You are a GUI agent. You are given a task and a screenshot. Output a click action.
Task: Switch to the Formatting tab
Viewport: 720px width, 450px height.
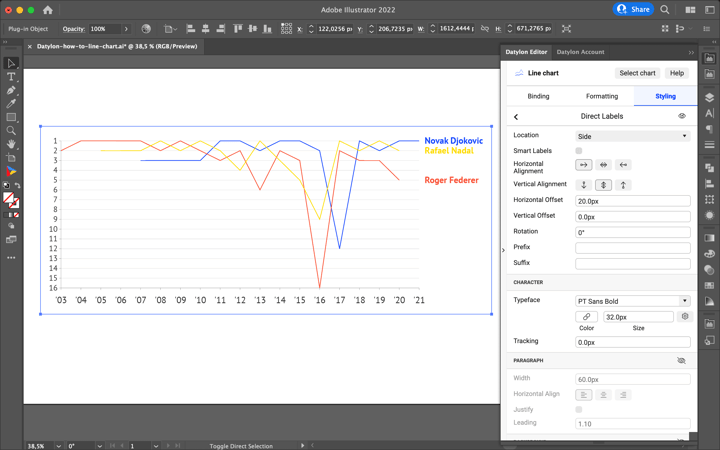point(602,96)
